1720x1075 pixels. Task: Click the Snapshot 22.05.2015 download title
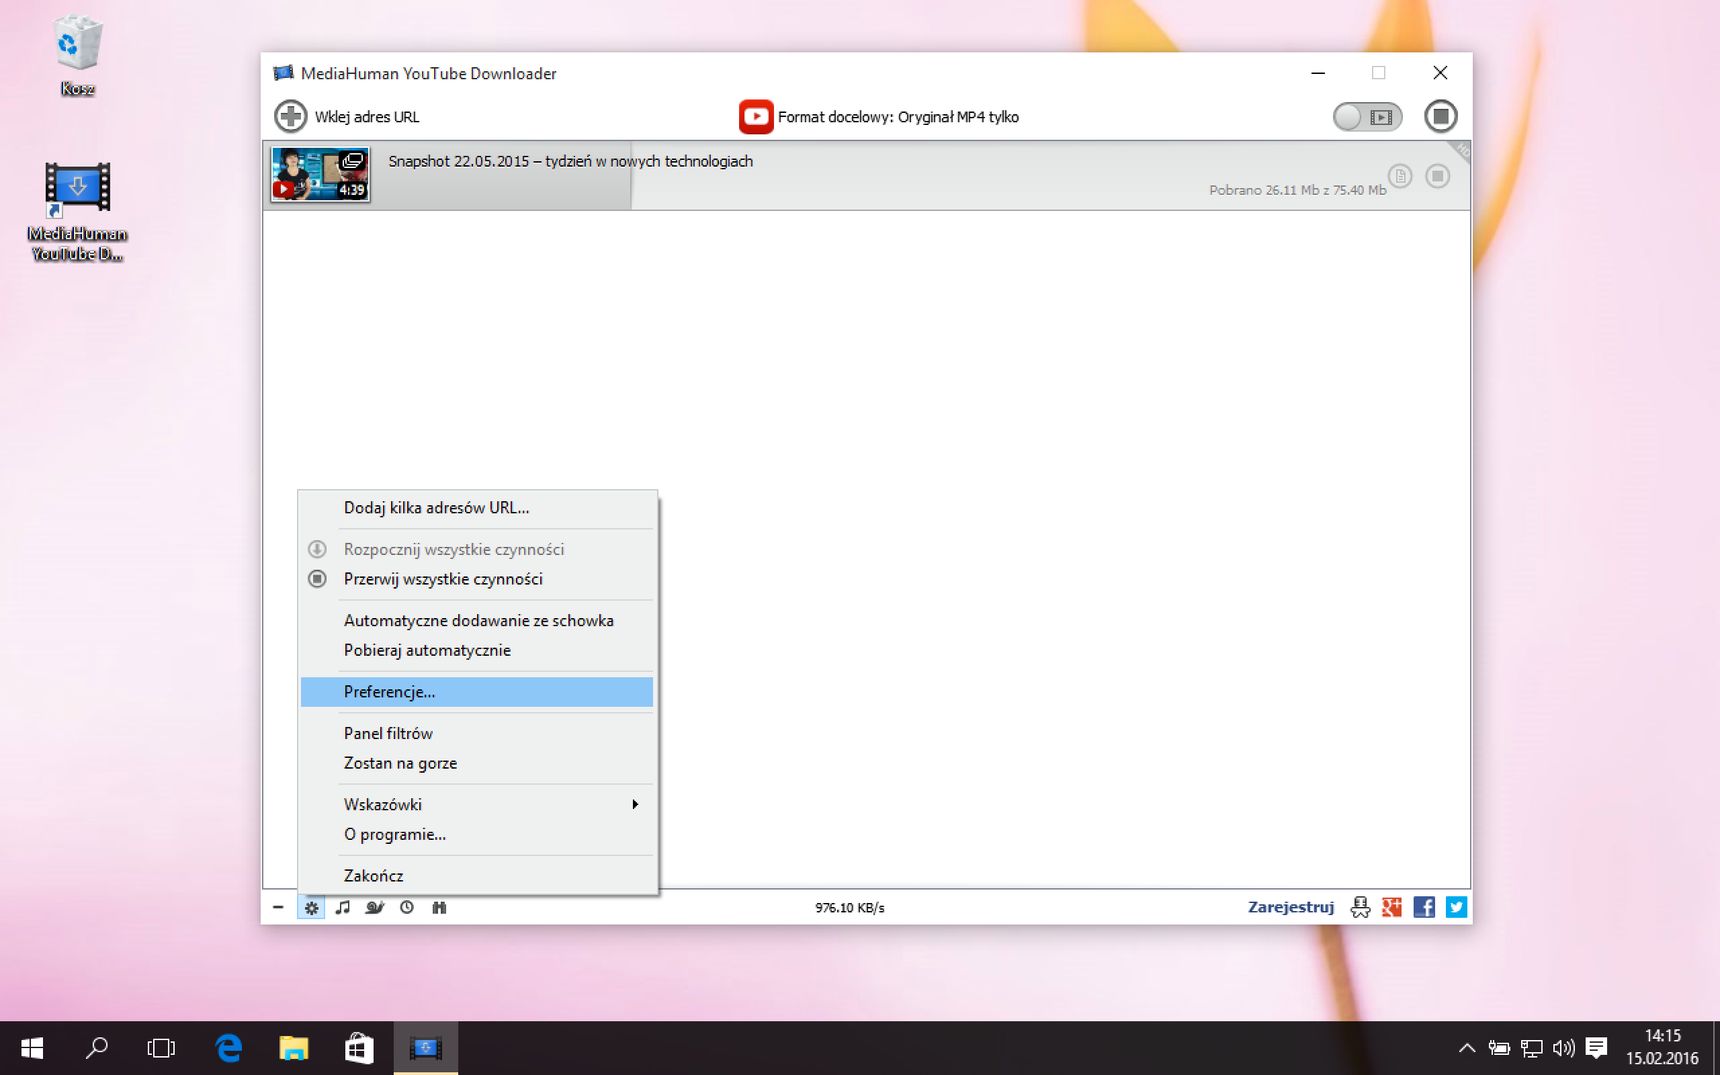pos(570,161)
